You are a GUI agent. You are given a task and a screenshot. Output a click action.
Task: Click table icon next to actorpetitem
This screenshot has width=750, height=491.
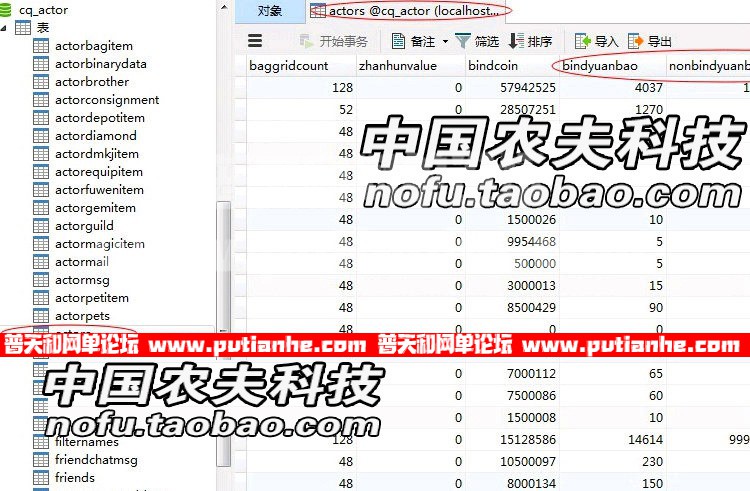point(41,298)
